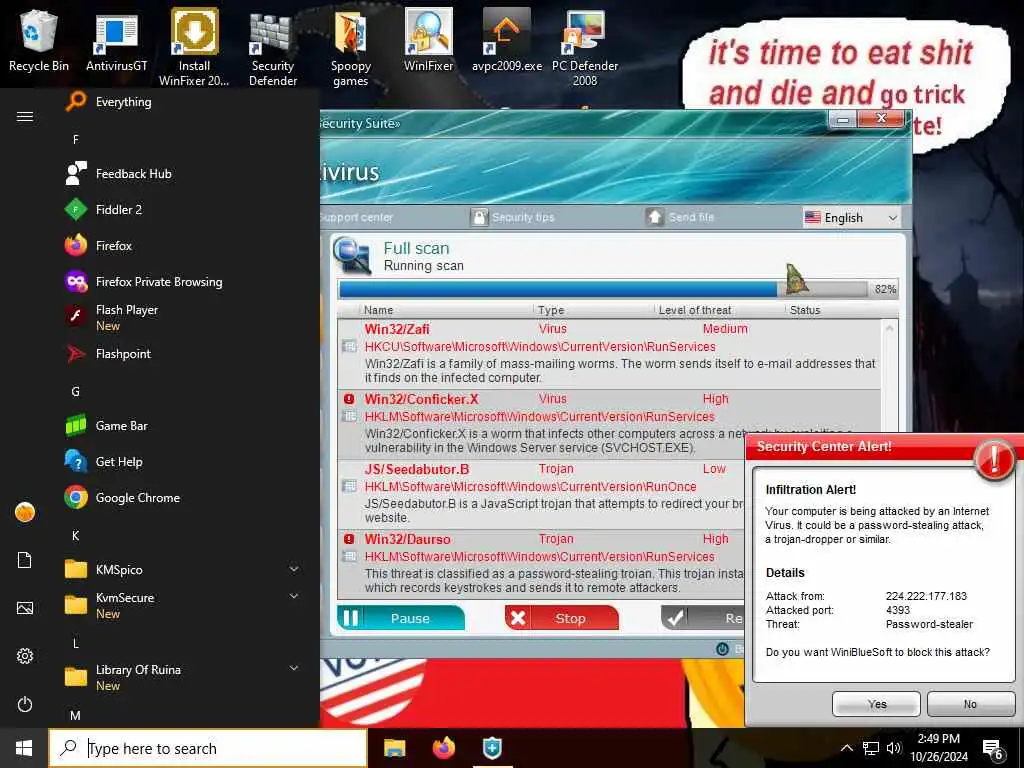Image resolution: width=1024 pixels, height=768 pixels.
Task: Click the threat list scrollbar
Action: [x=889, y=376]
